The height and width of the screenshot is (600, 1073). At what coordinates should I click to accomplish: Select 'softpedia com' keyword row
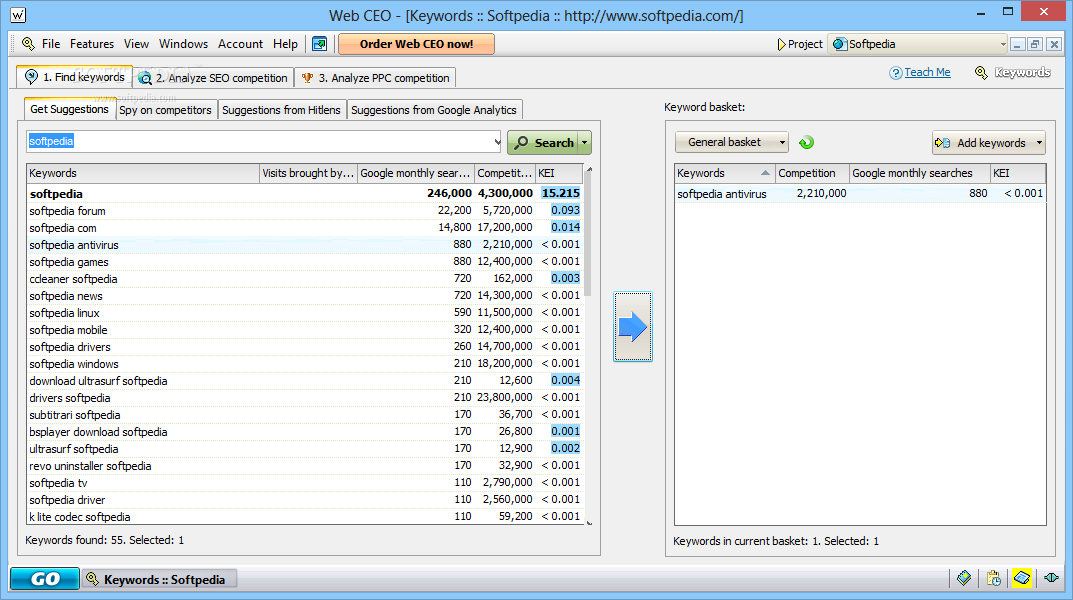305,228
